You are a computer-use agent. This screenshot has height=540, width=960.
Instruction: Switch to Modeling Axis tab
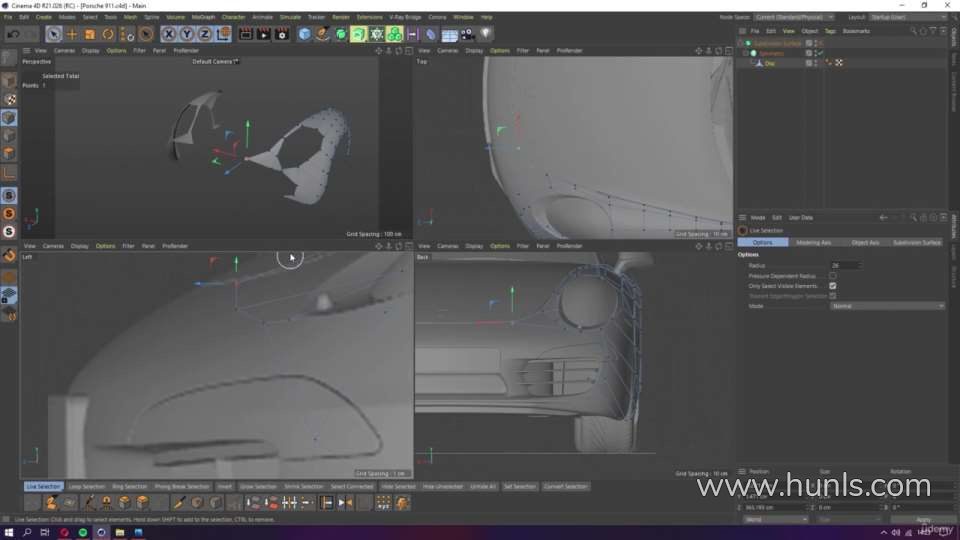click(x=814, y=242)
